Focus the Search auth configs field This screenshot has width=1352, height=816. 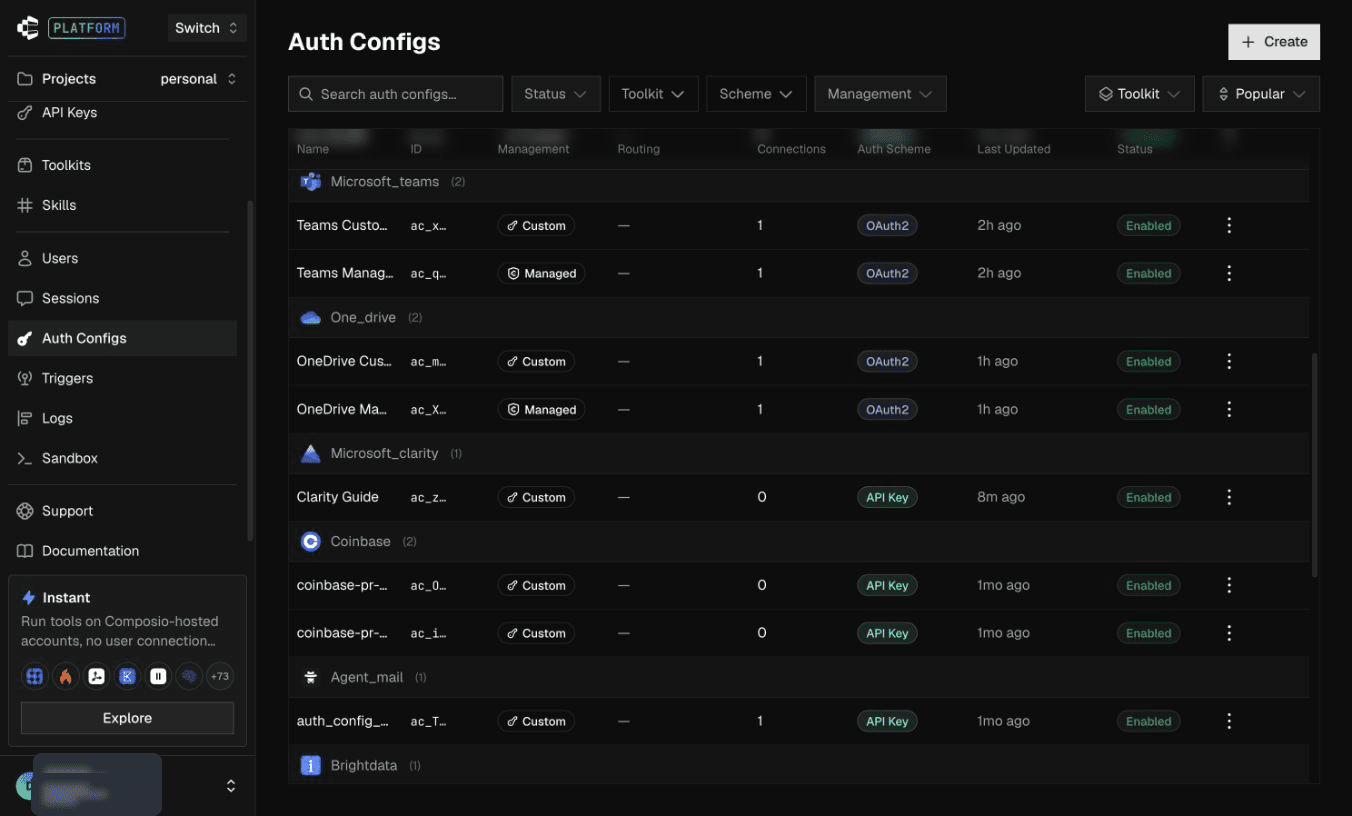(x=396, y=94)
